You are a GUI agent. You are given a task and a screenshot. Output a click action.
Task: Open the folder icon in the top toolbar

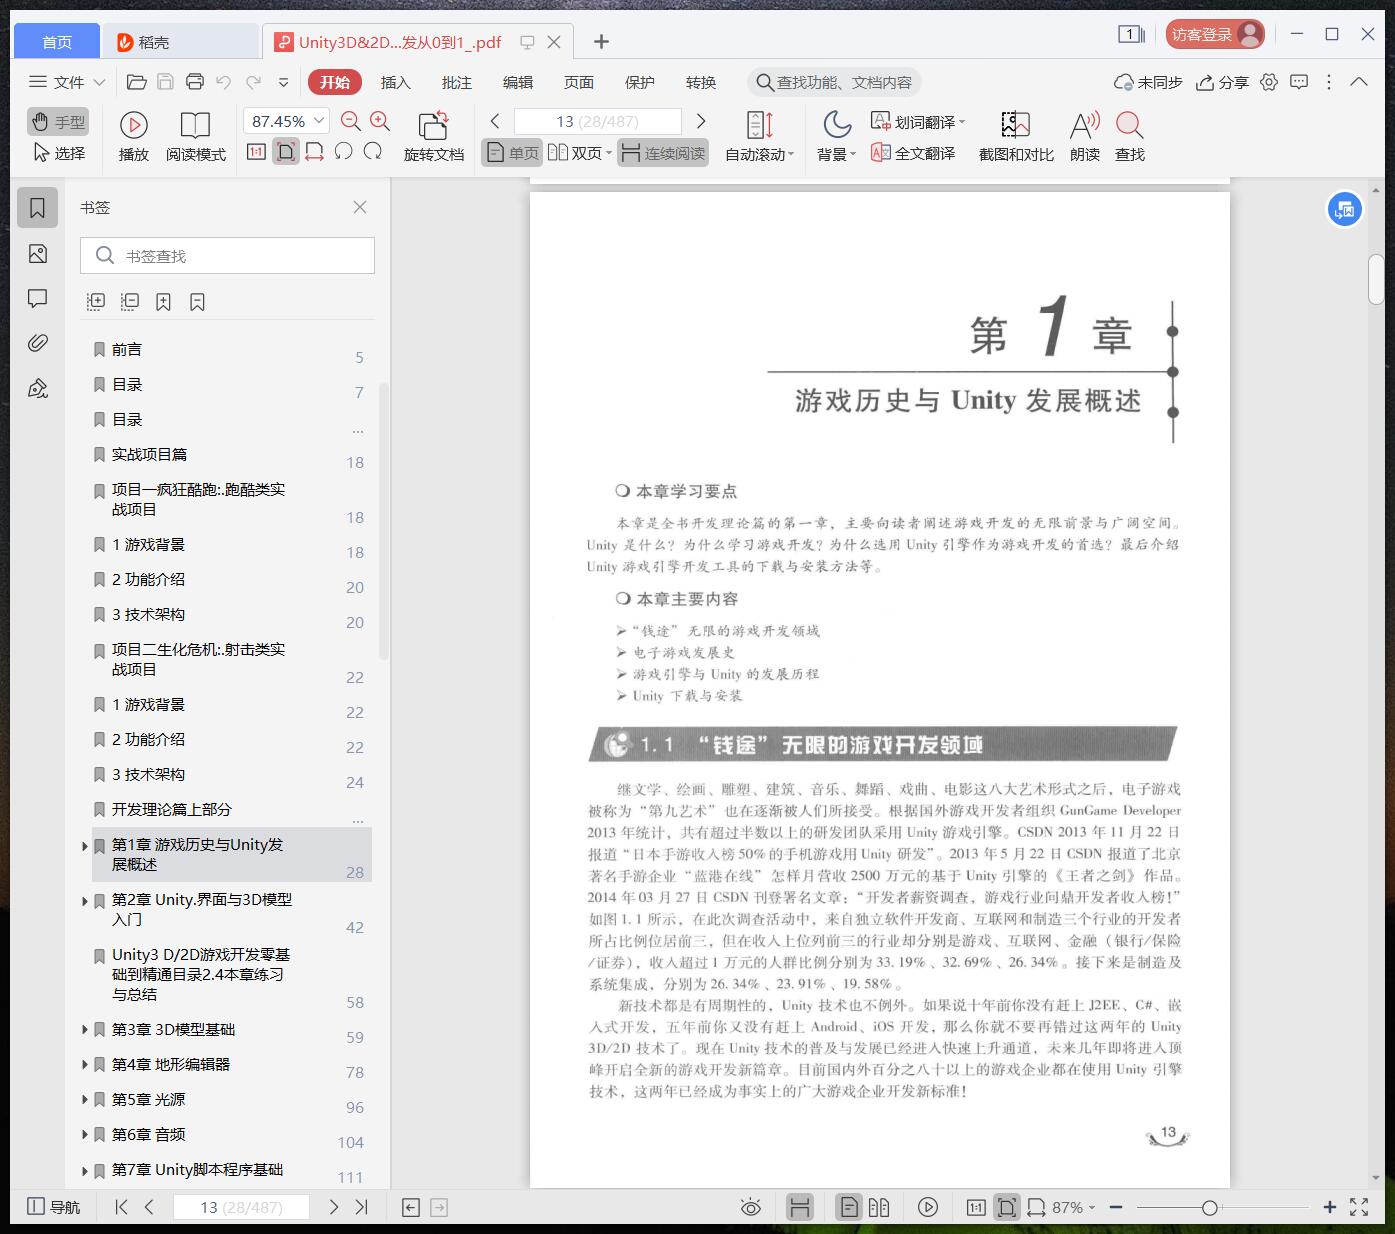pyautogui.click(x=137, y=82)
